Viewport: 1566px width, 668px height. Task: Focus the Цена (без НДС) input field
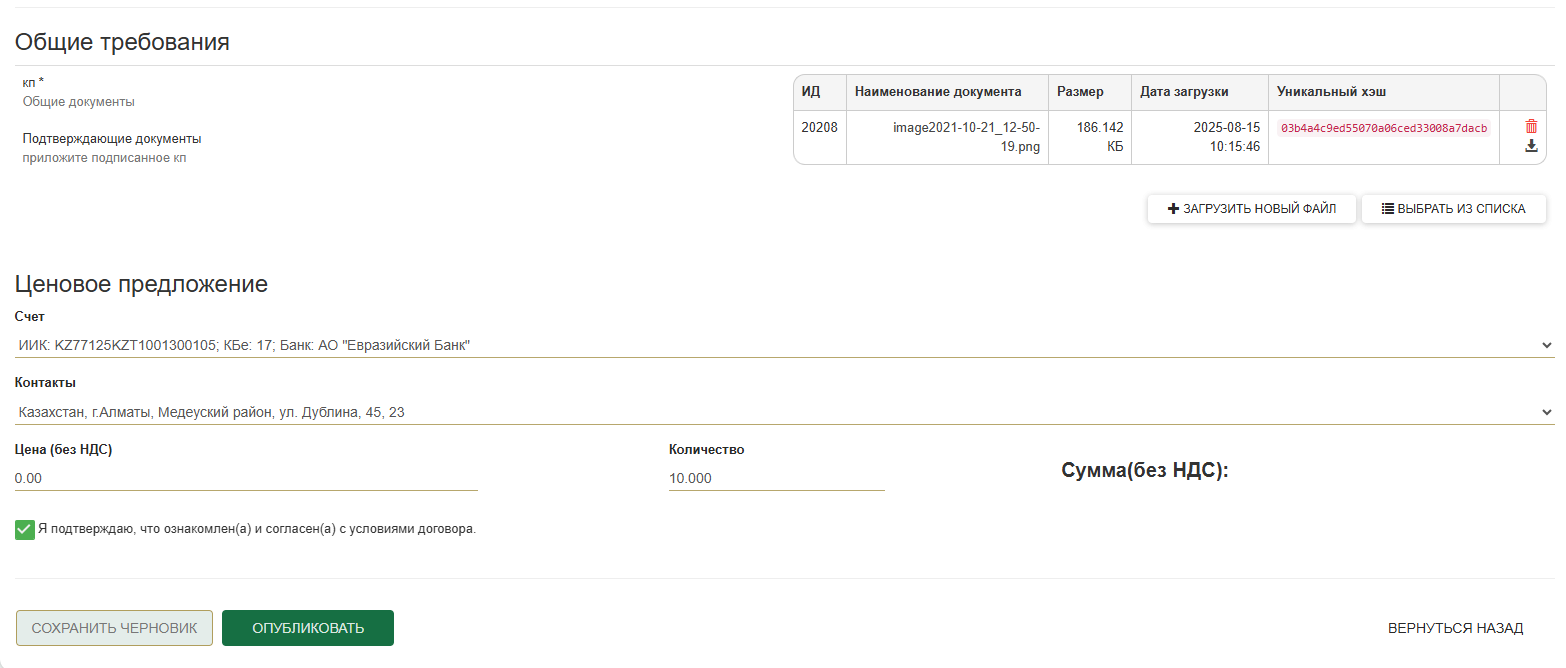245,478
